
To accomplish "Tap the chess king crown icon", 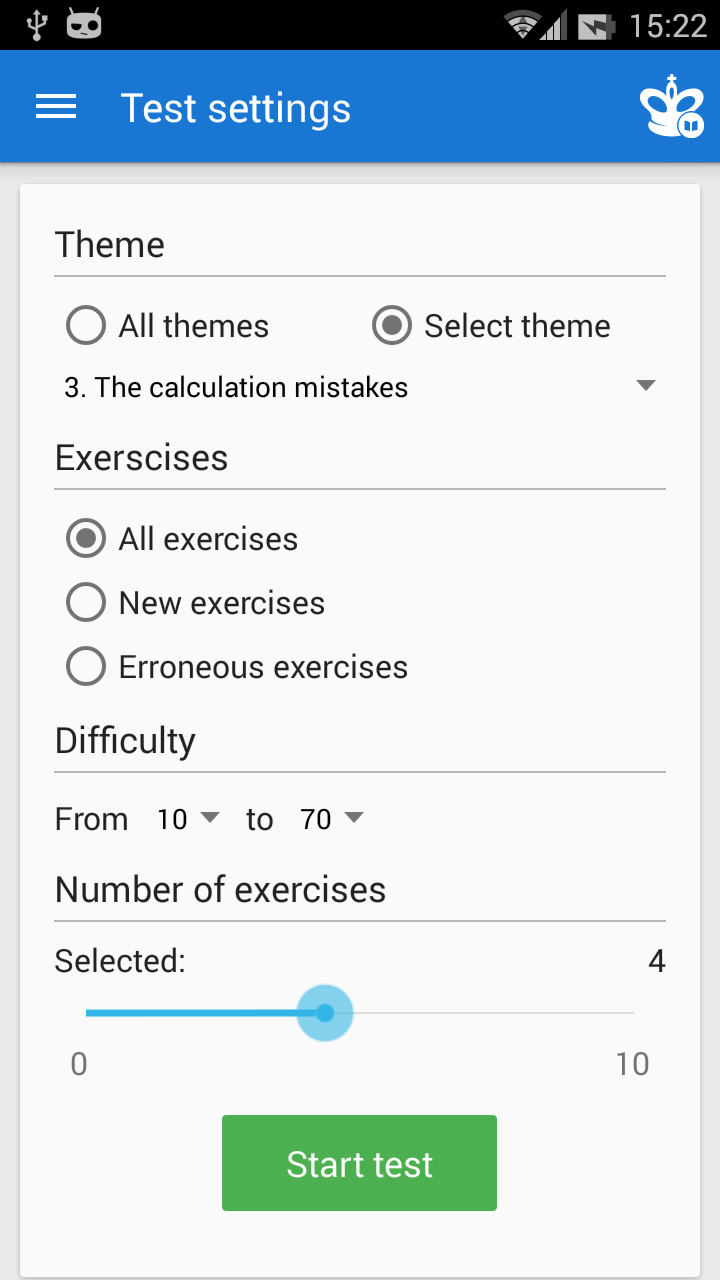I will (672, 106).
